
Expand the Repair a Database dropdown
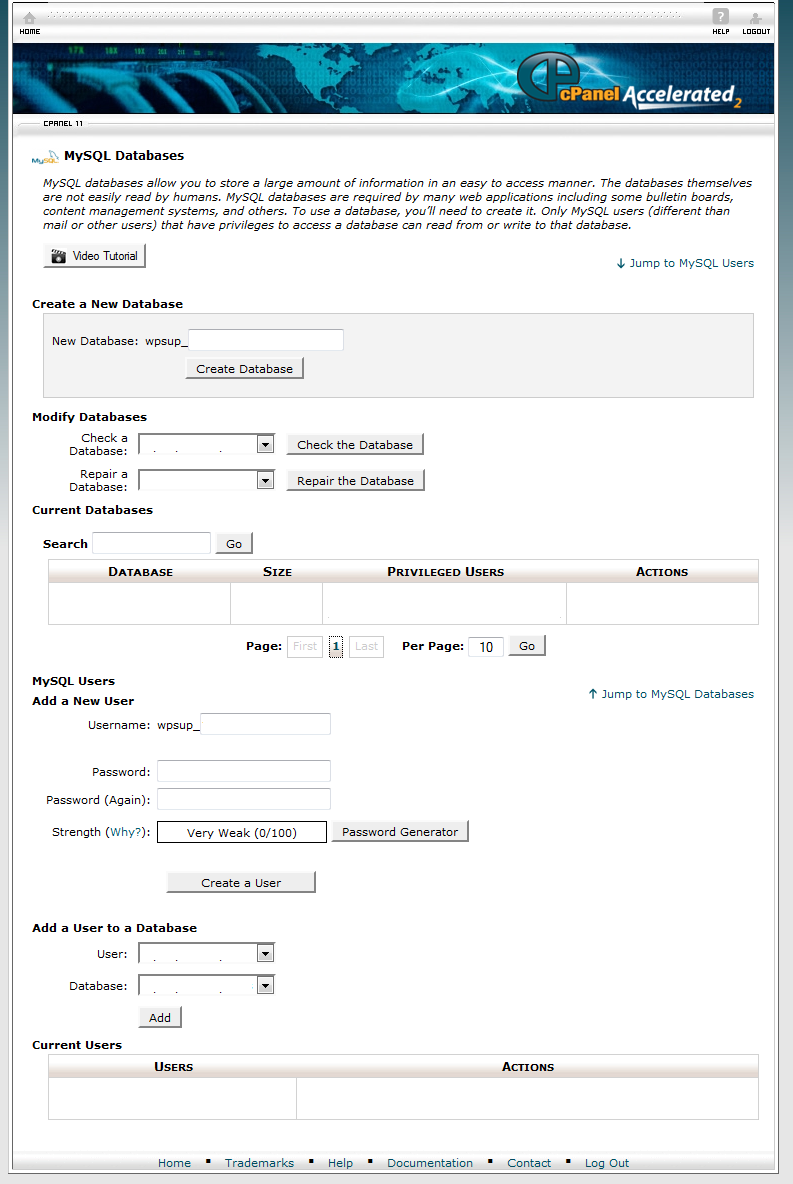[x=265, y=480]
